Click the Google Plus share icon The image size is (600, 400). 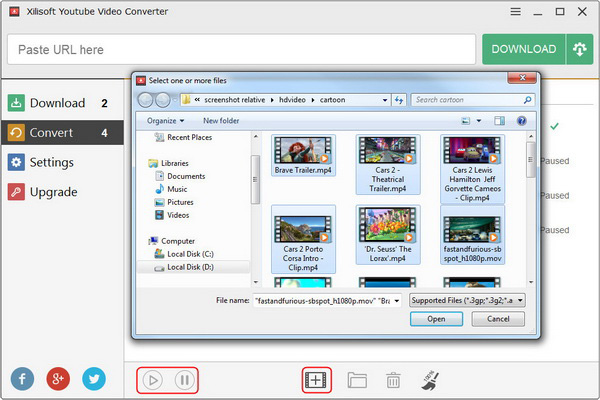tap(59, 378)
